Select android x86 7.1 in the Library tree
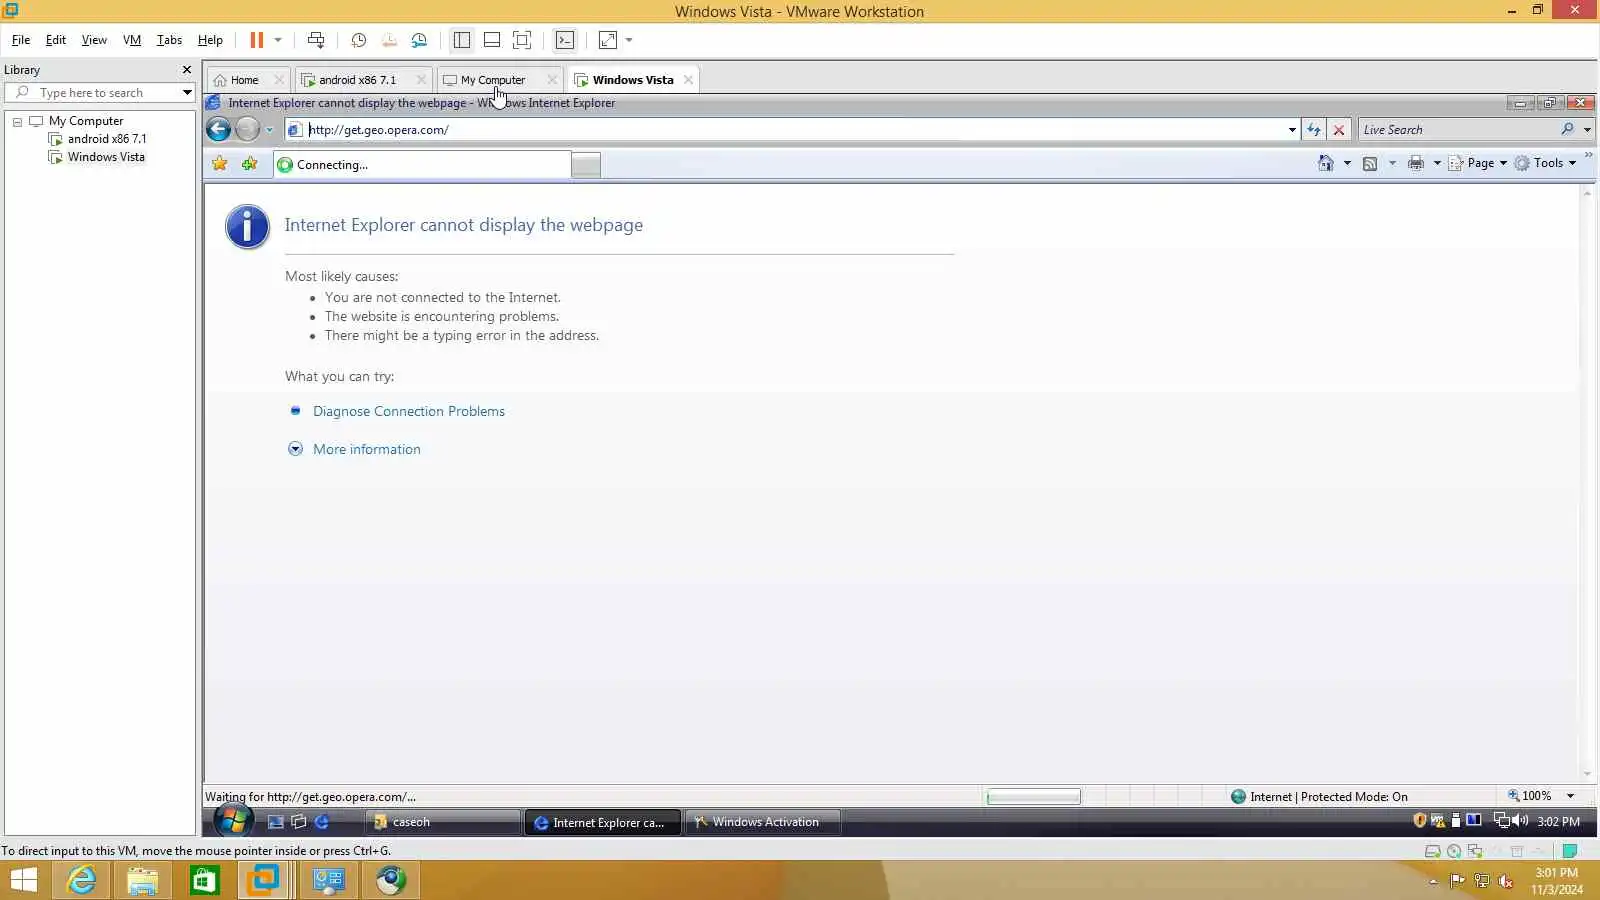 [x=107, y=139]
